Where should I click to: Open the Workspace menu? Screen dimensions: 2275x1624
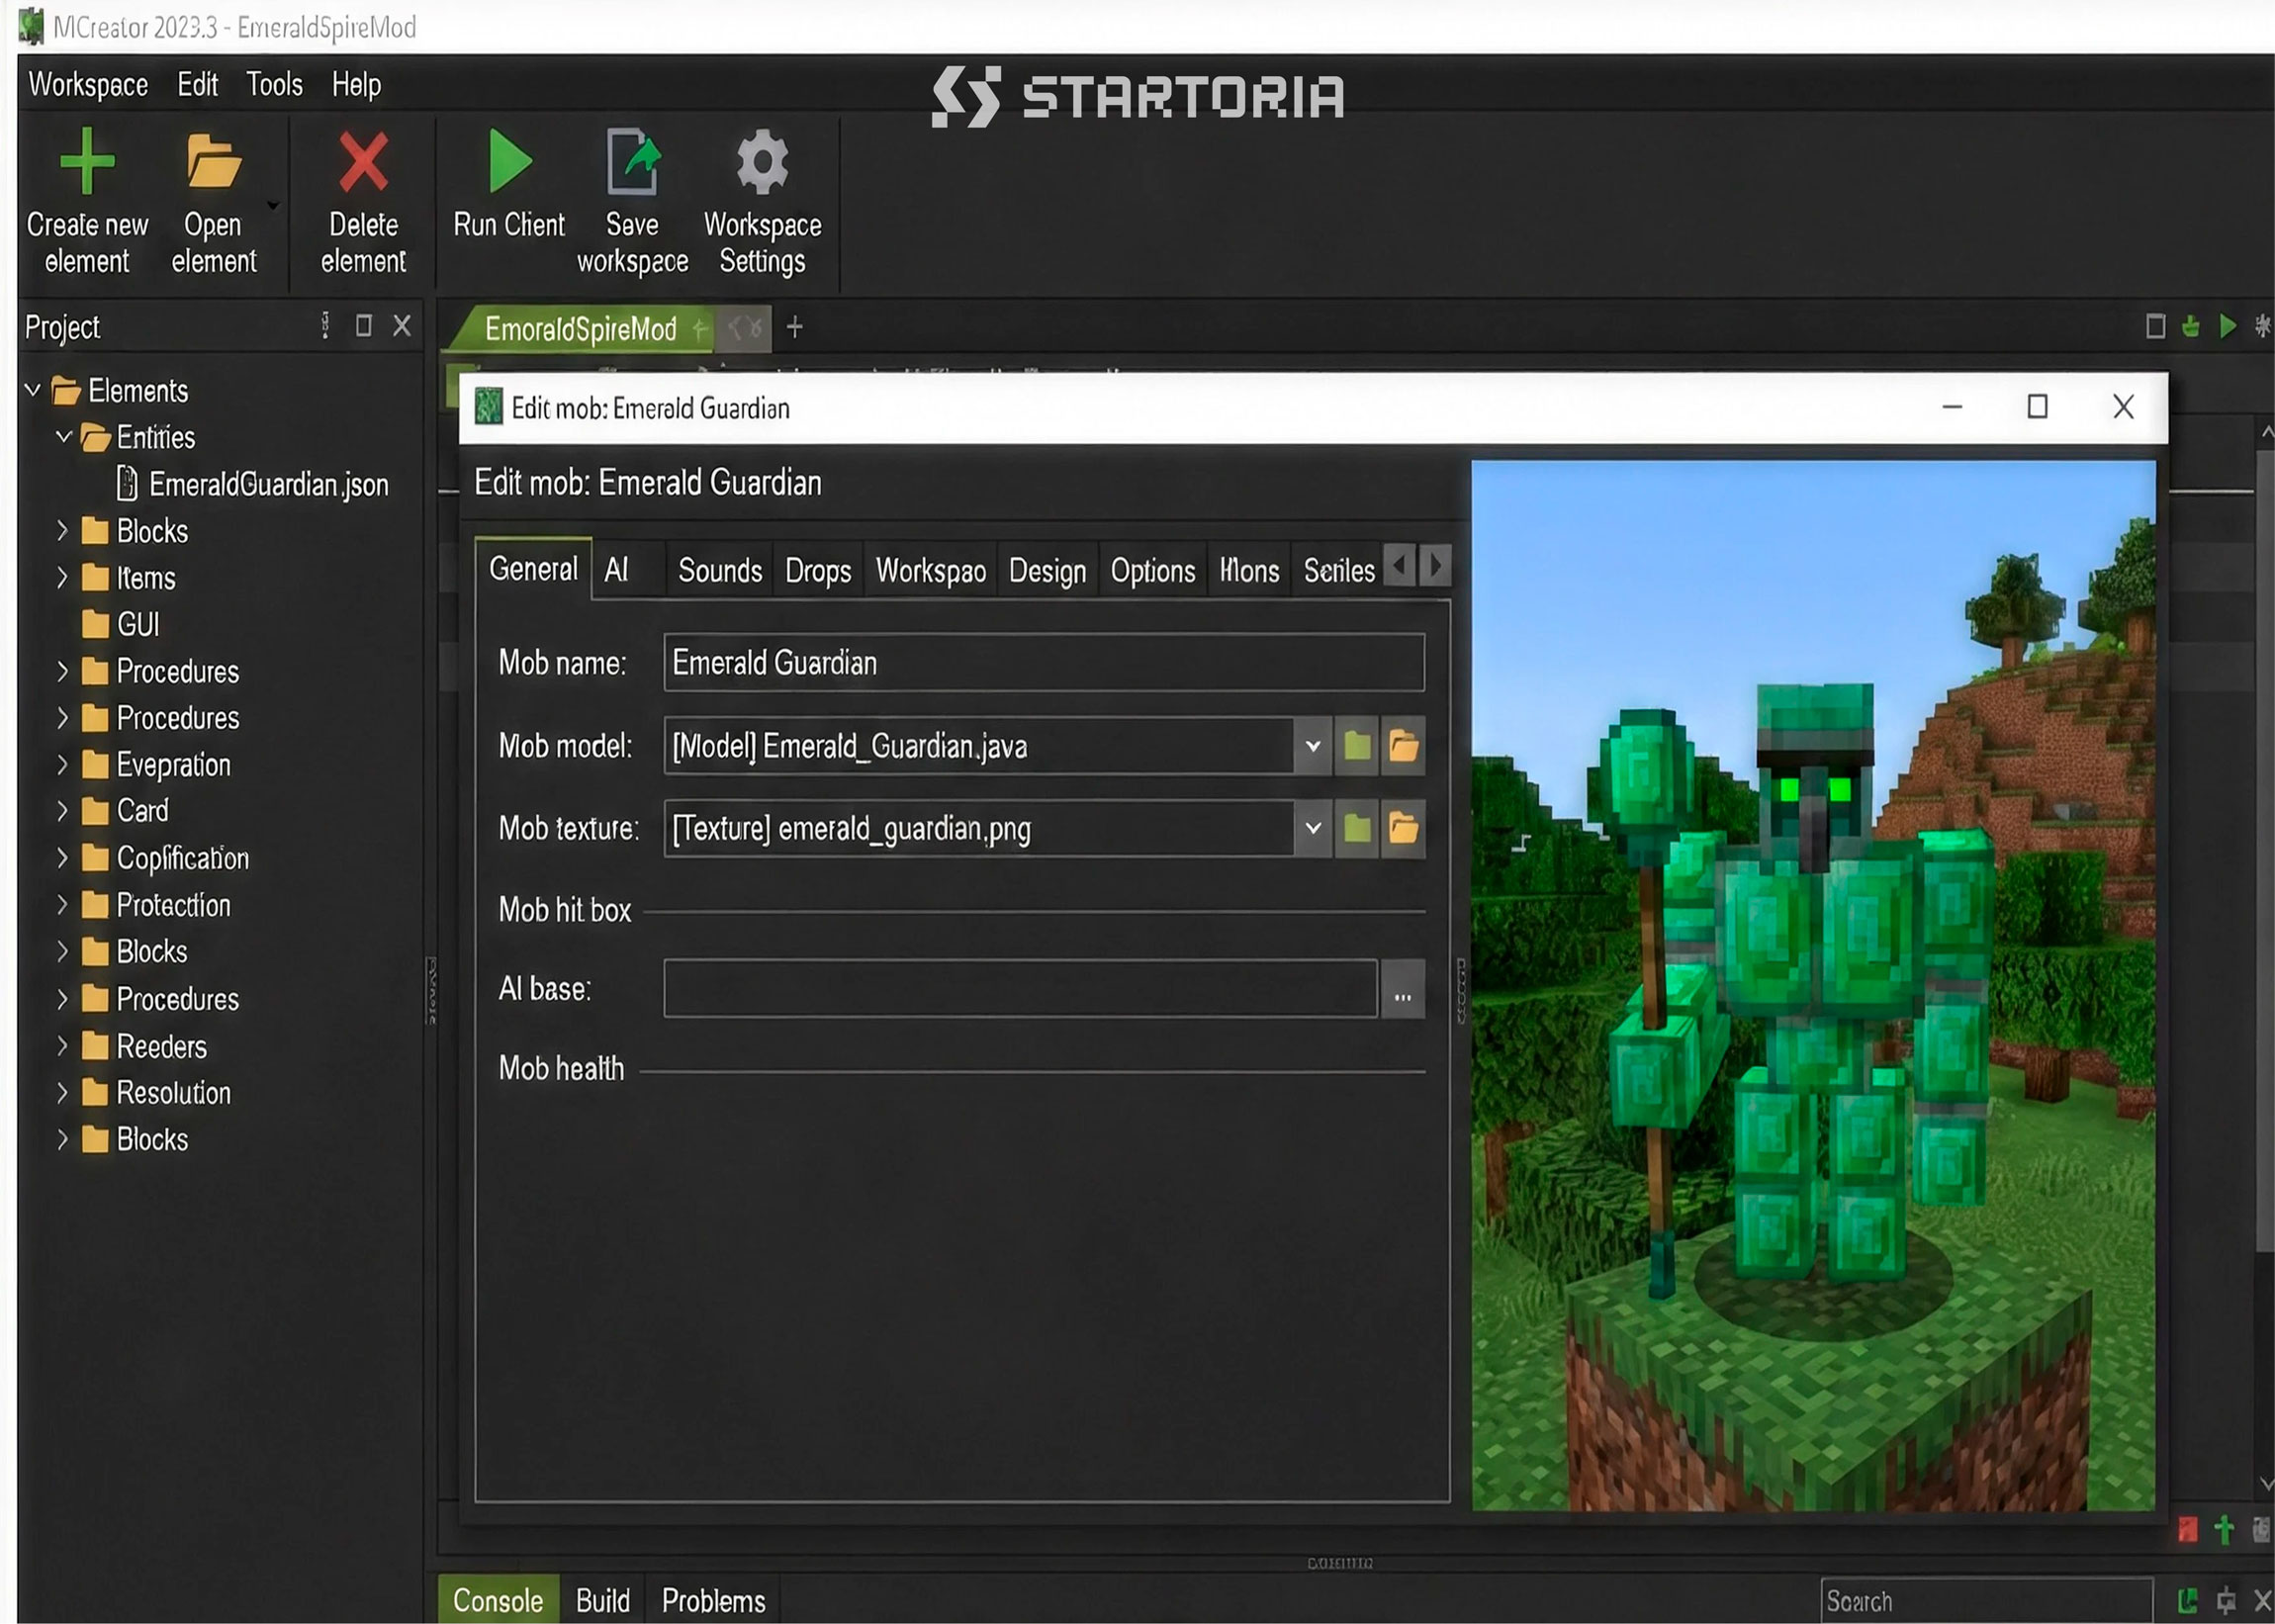pos(88,84)
